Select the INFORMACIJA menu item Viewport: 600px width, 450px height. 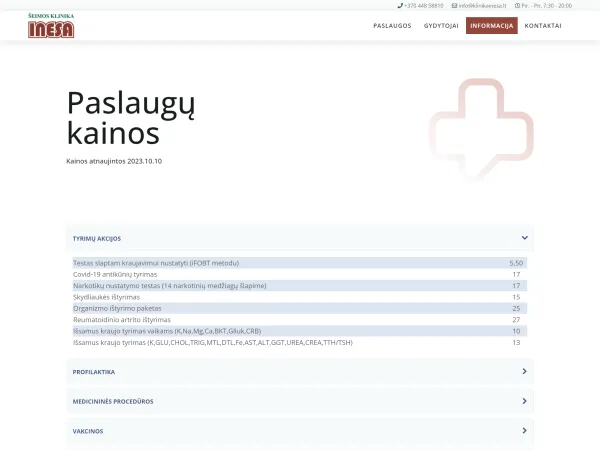[492, 26]
